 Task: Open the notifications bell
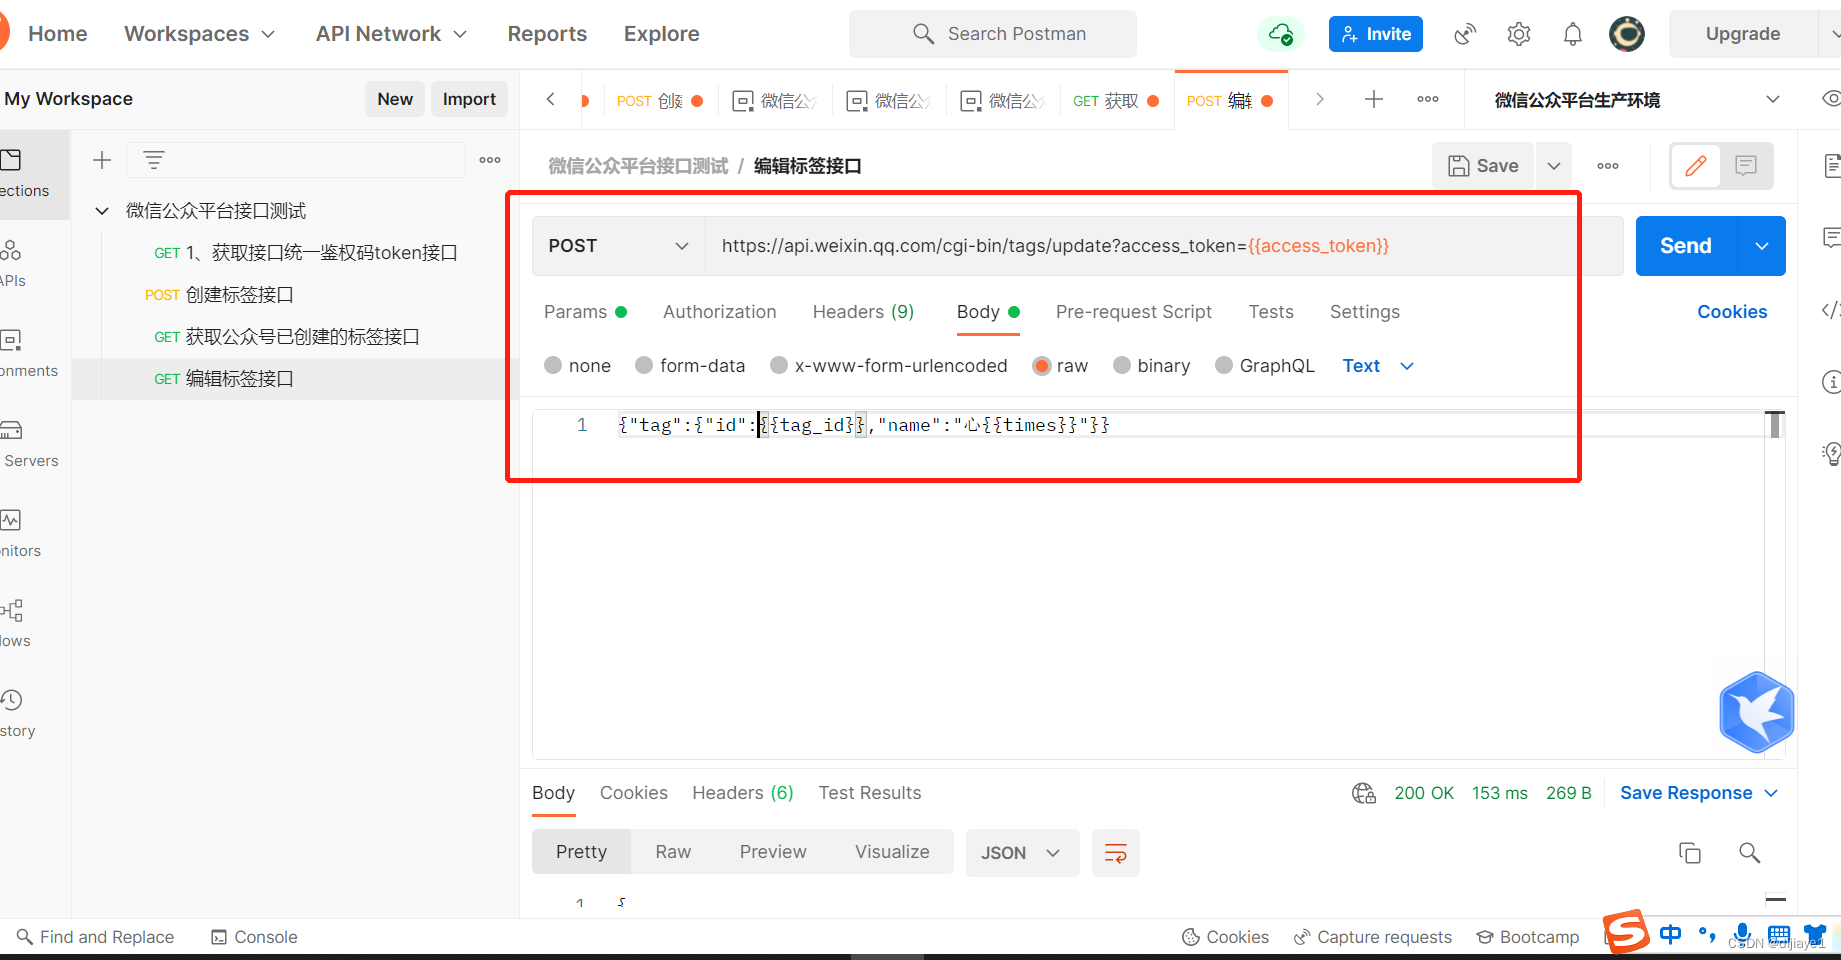tap(1573, 34)
